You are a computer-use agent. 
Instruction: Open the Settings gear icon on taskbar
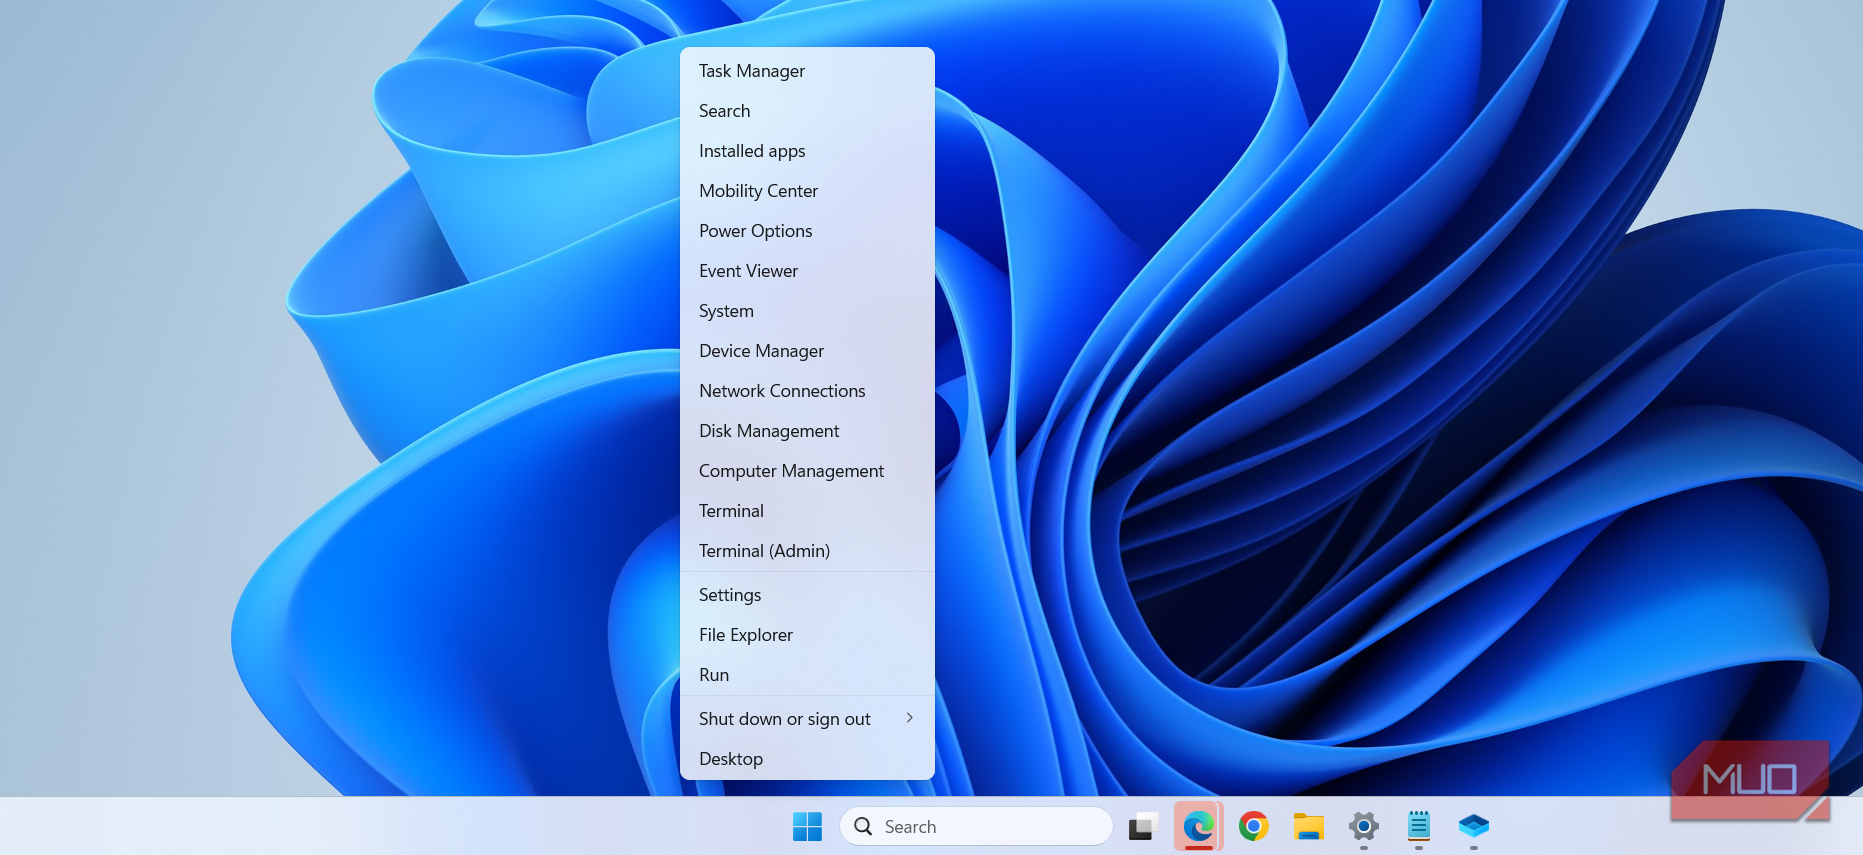[x=1363, y=827]
